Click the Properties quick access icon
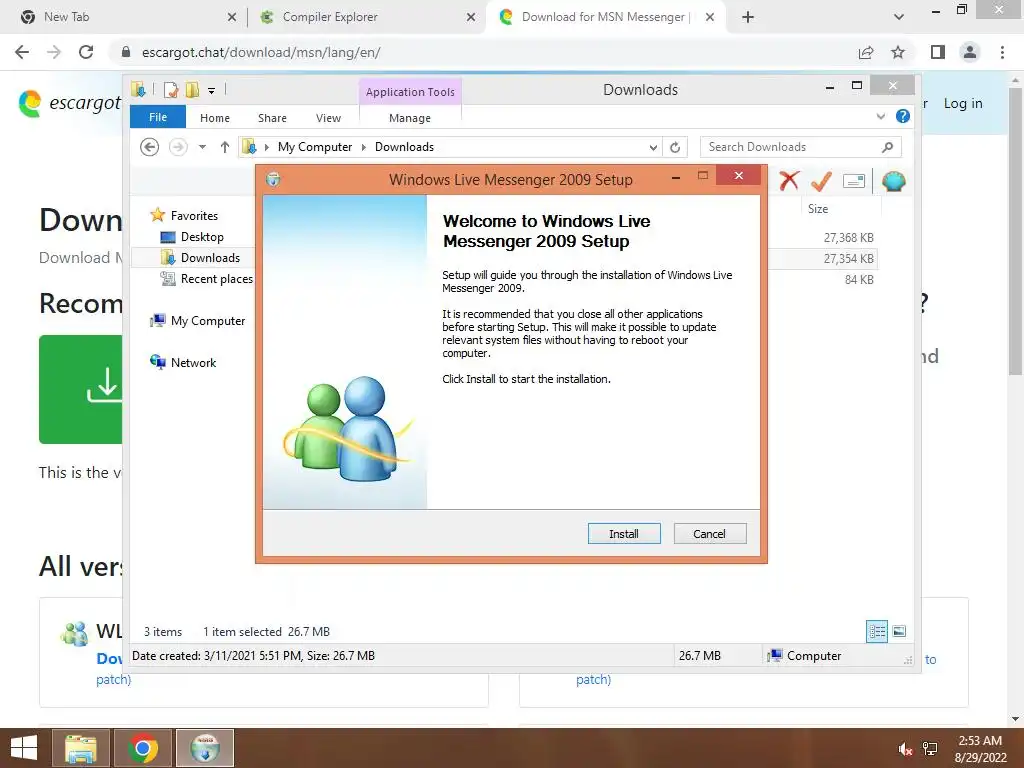 171,90
